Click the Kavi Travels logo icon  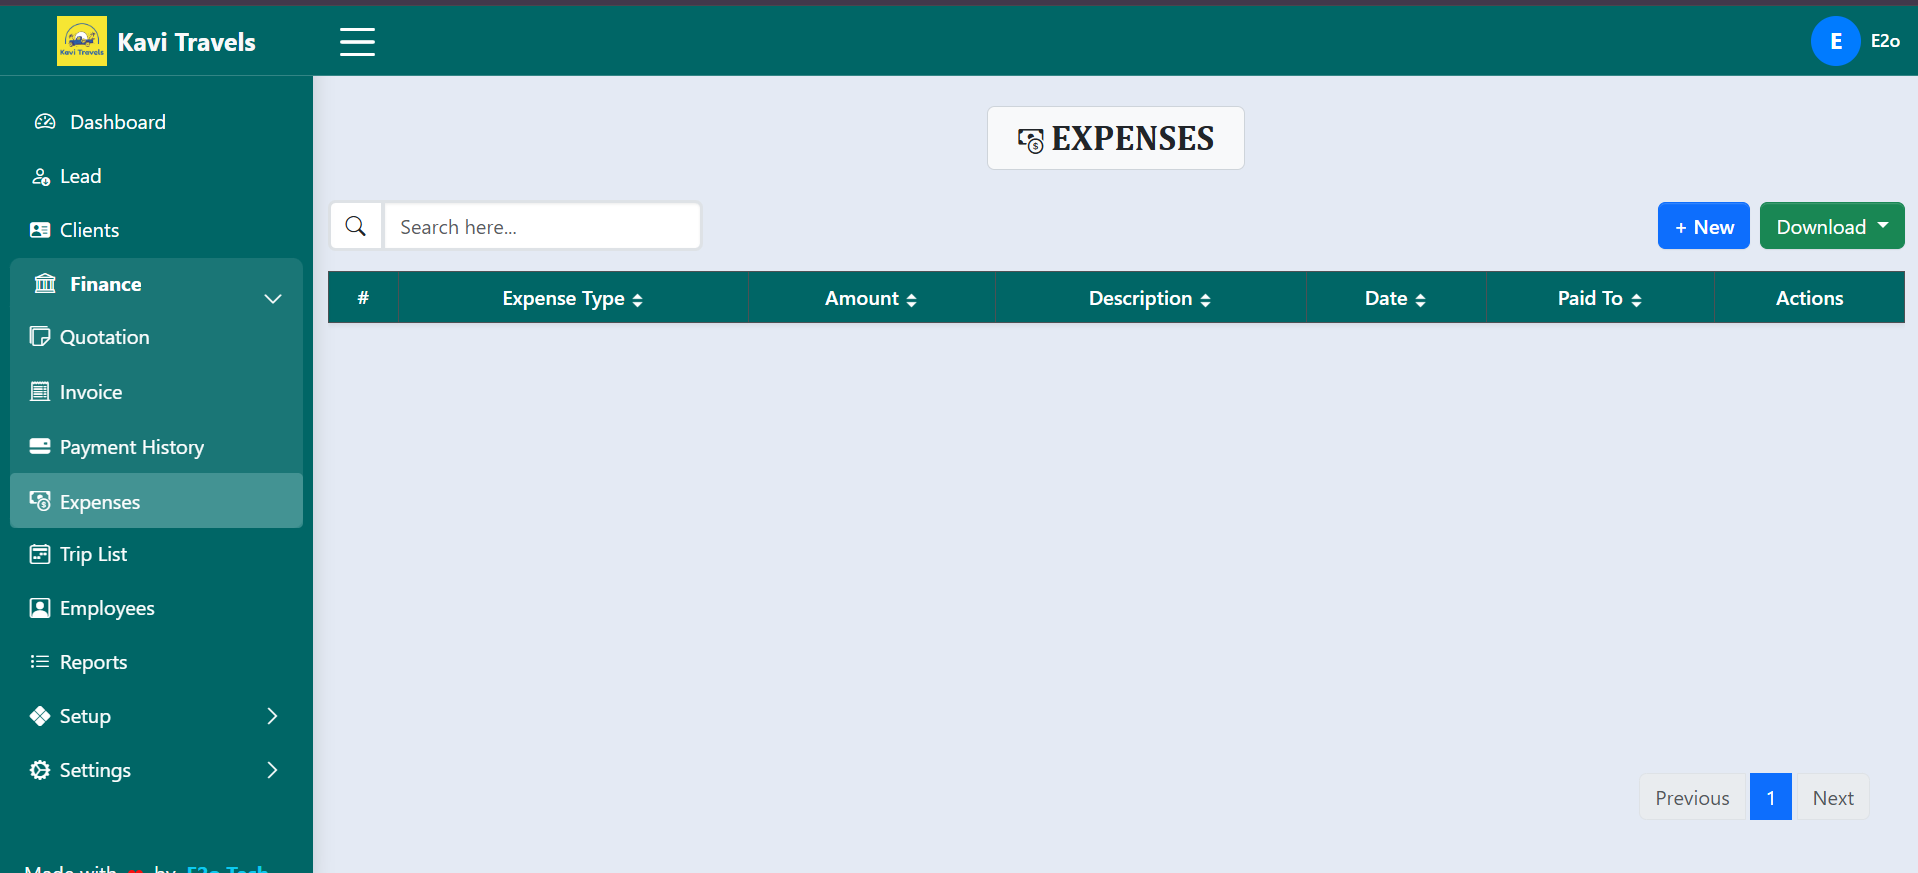point(82,41)
